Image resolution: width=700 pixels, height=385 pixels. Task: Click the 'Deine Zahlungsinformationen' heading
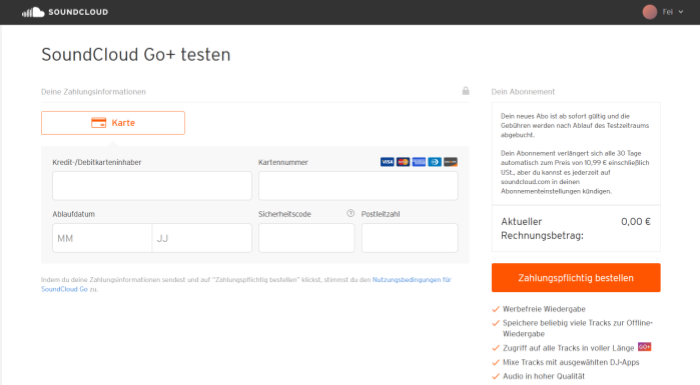tap(93, 92)
